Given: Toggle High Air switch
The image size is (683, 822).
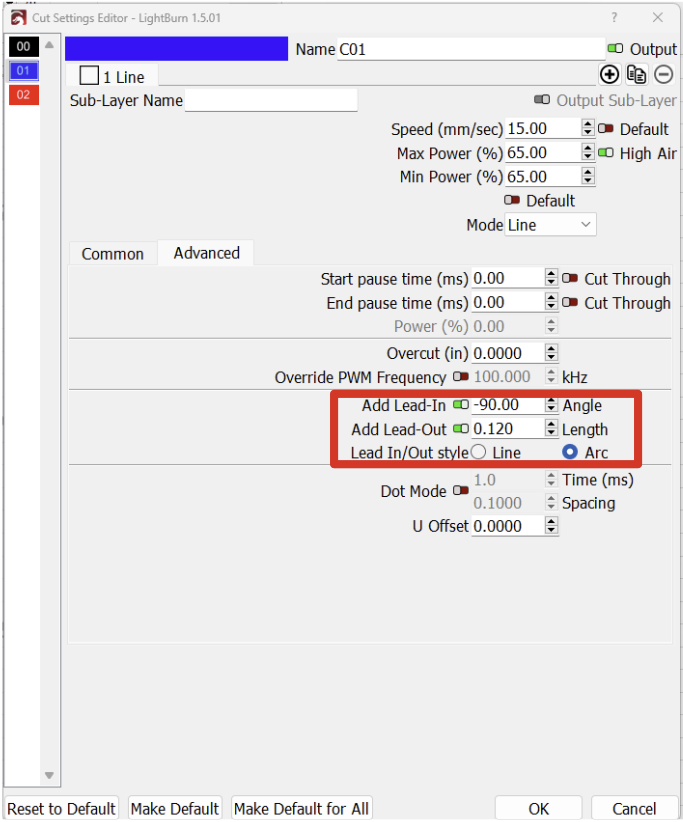Looking at the screenshot, I should click(x=605, y=153).
